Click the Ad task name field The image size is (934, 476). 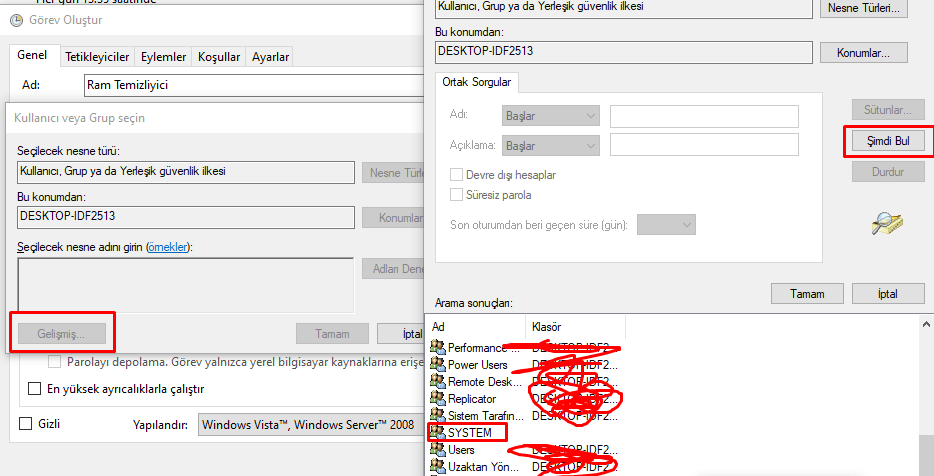(254, 85)
